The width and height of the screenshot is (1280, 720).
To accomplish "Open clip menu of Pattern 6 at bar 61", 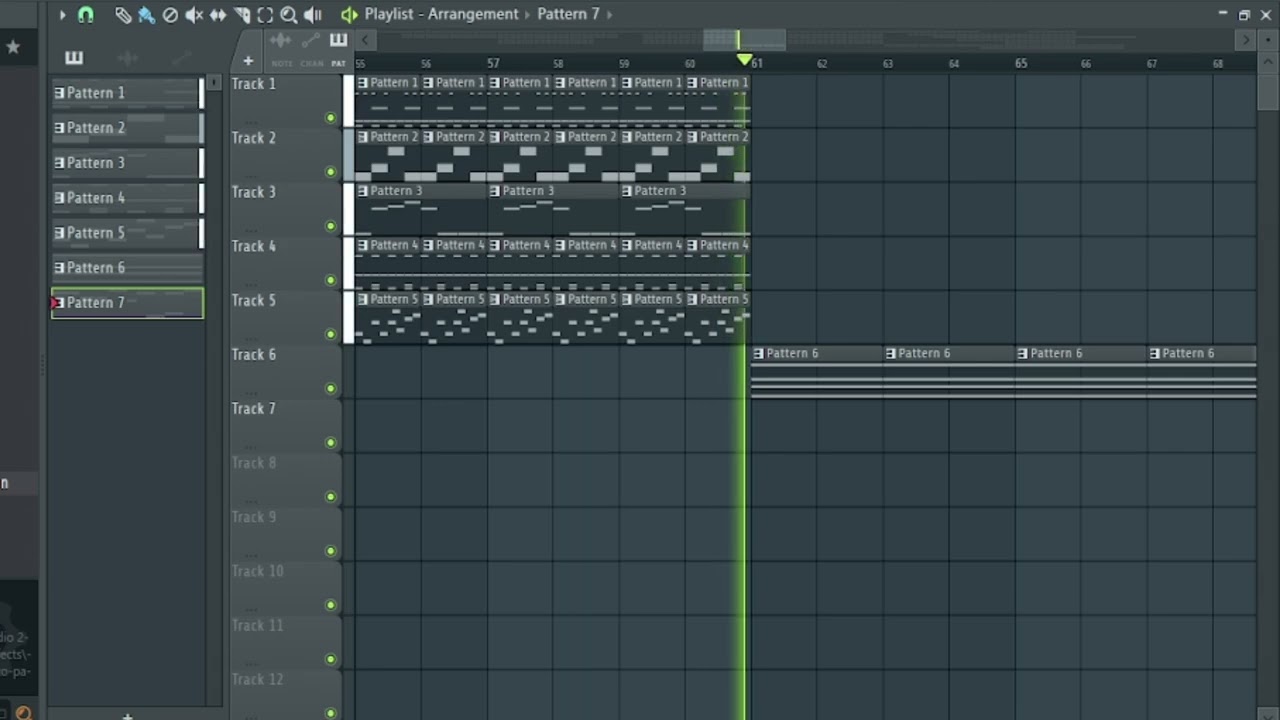I will [758, 353].
